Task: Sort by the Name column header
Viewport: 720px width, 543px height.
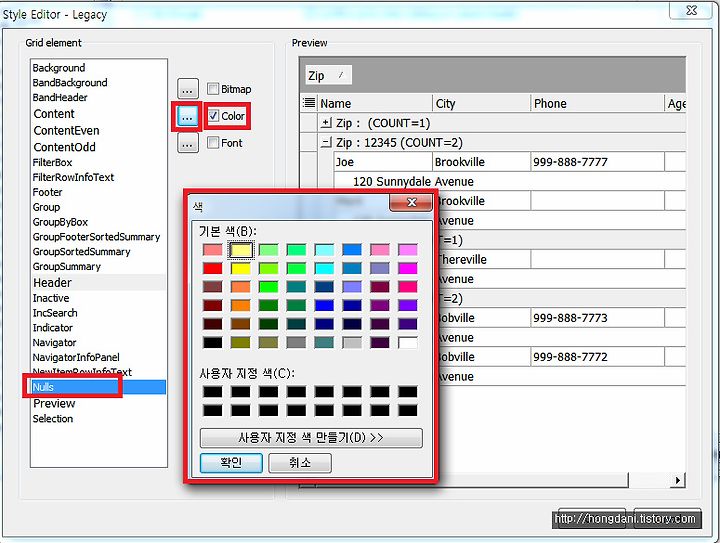Action: point(375,103)
